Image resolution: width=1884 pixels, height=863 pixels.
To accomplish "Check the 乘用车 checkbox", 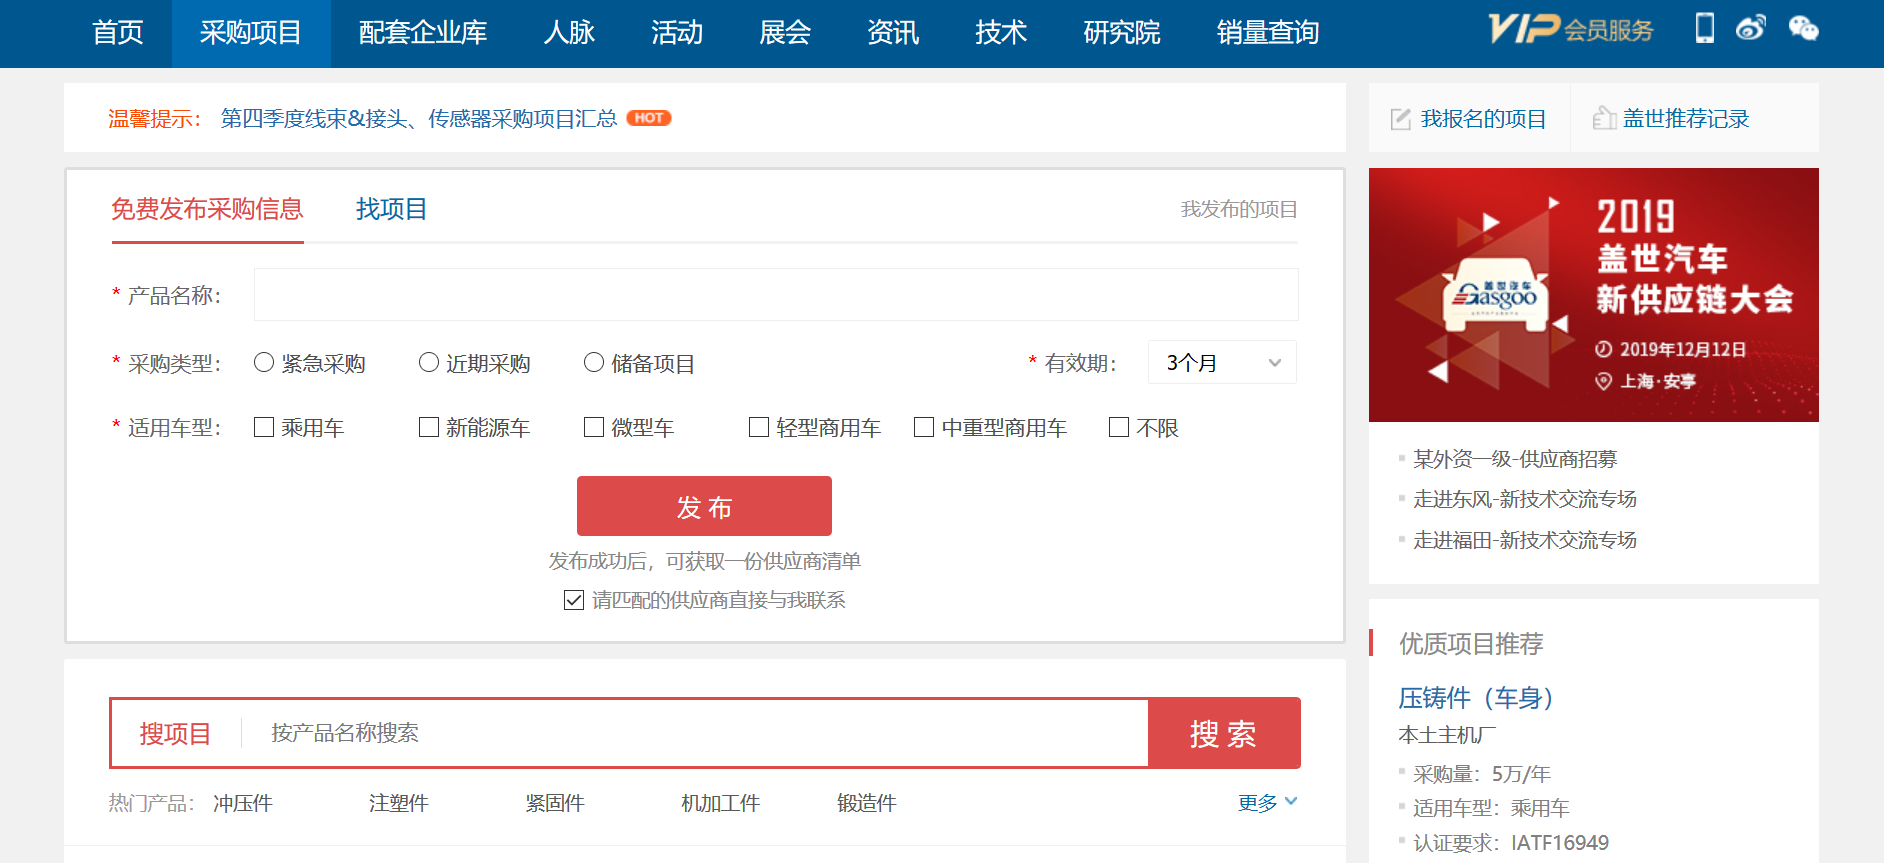I will click(x=264, y=427).
